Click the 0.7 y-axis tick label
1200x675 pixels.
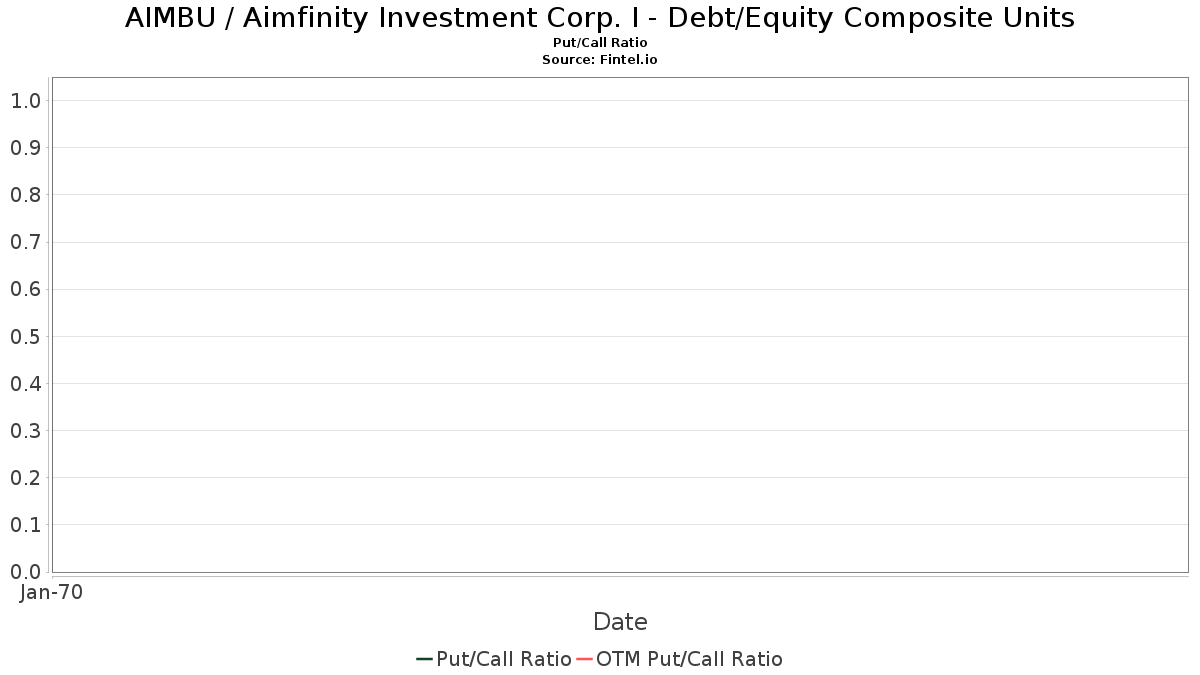[x=26, y=242]
